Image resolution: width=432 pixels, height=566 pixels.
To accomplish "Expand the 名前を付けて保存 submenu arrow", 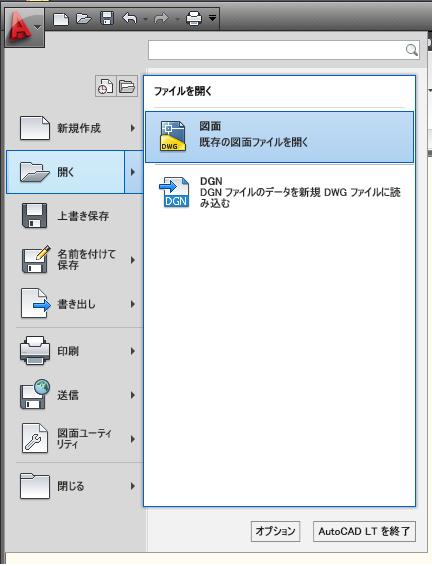I will click(x=133, y=260).
